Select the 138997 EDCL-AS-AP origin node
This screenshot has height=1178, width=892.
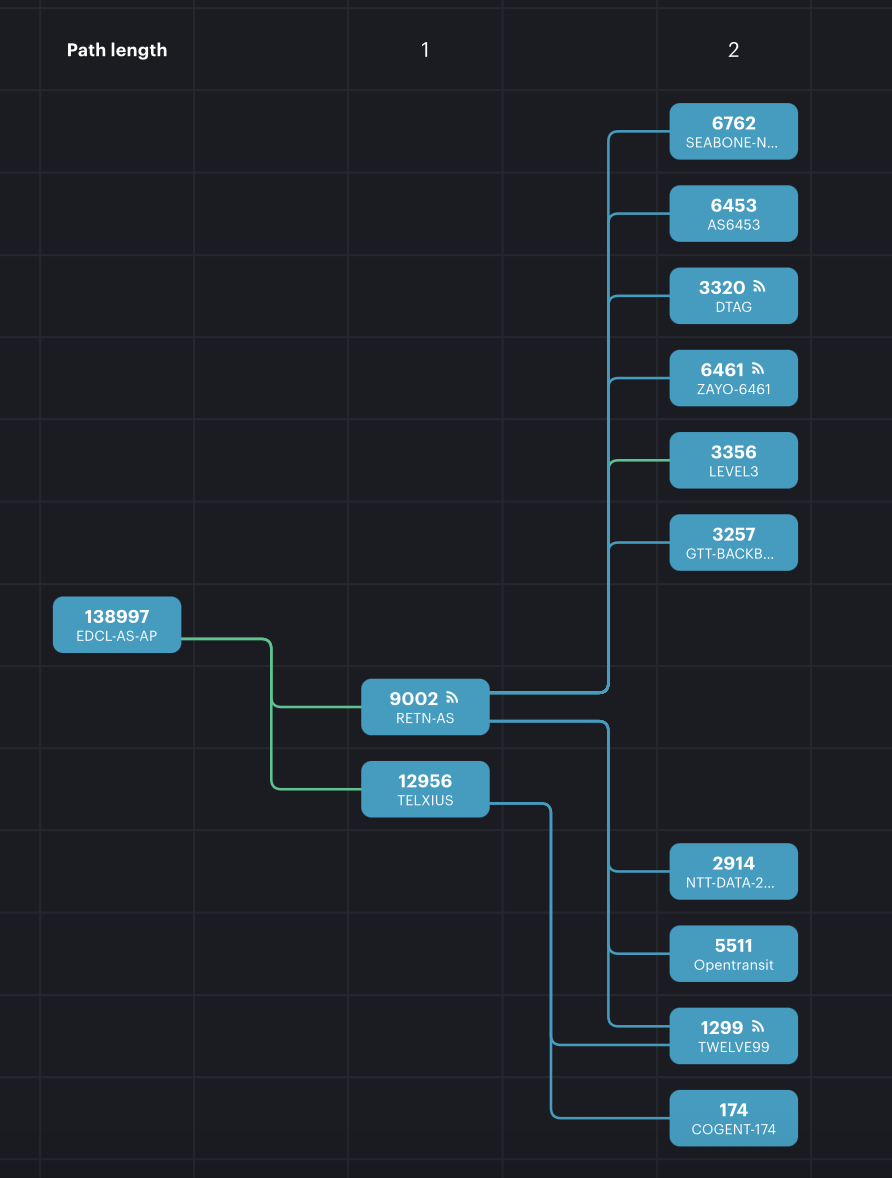[117, 625]
